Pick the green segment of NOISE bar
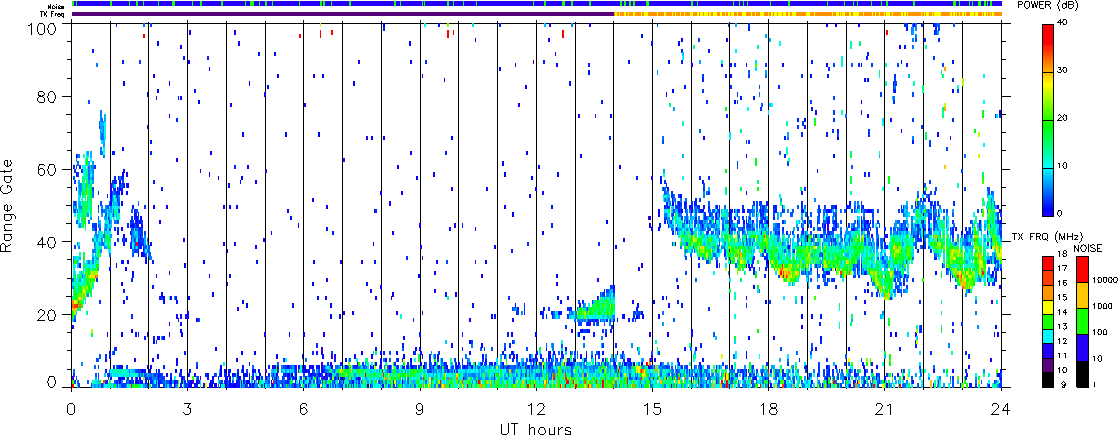Image resolution: width=1118 pixels, height=435 pixels. [1082, 321]
